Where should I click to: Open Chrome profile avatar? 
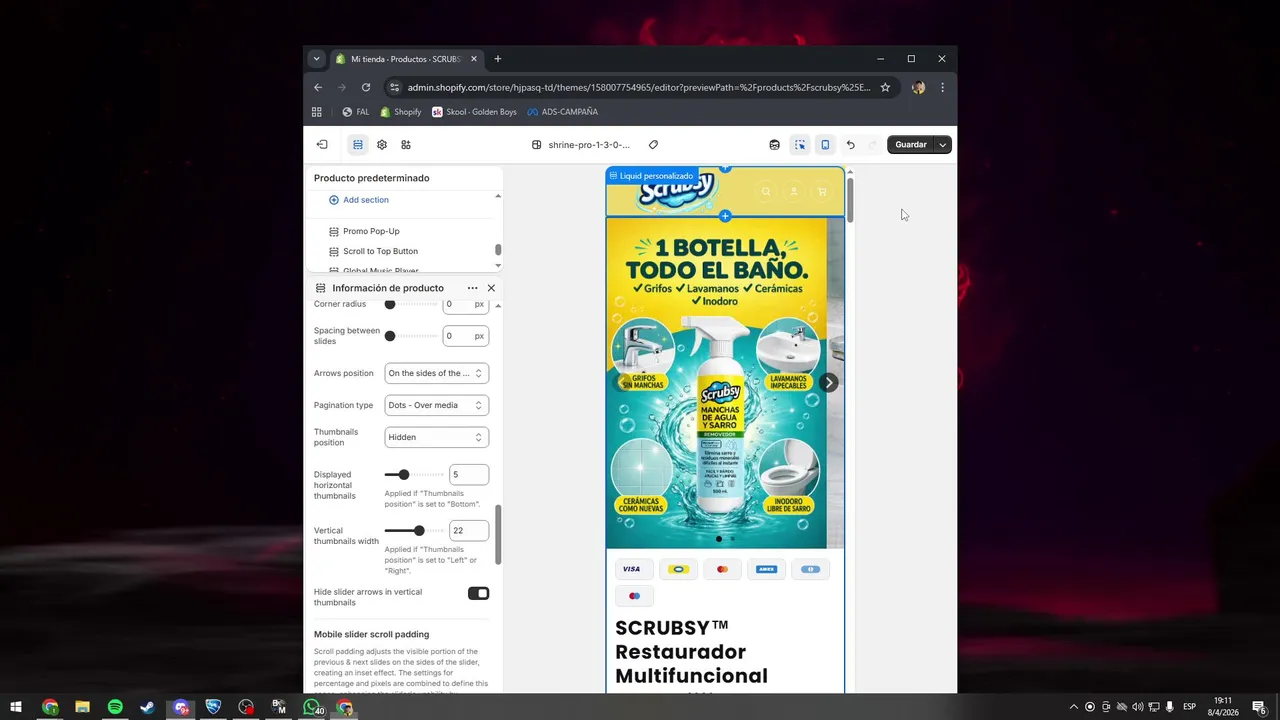tap(918, 87)
